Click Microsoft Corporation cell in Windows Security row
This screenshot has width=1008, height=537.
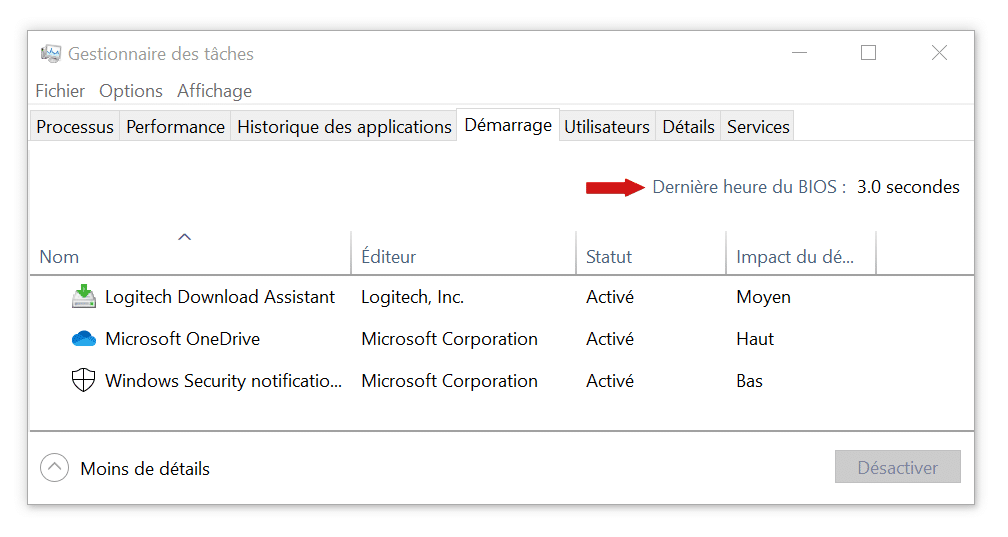[449, 381]
